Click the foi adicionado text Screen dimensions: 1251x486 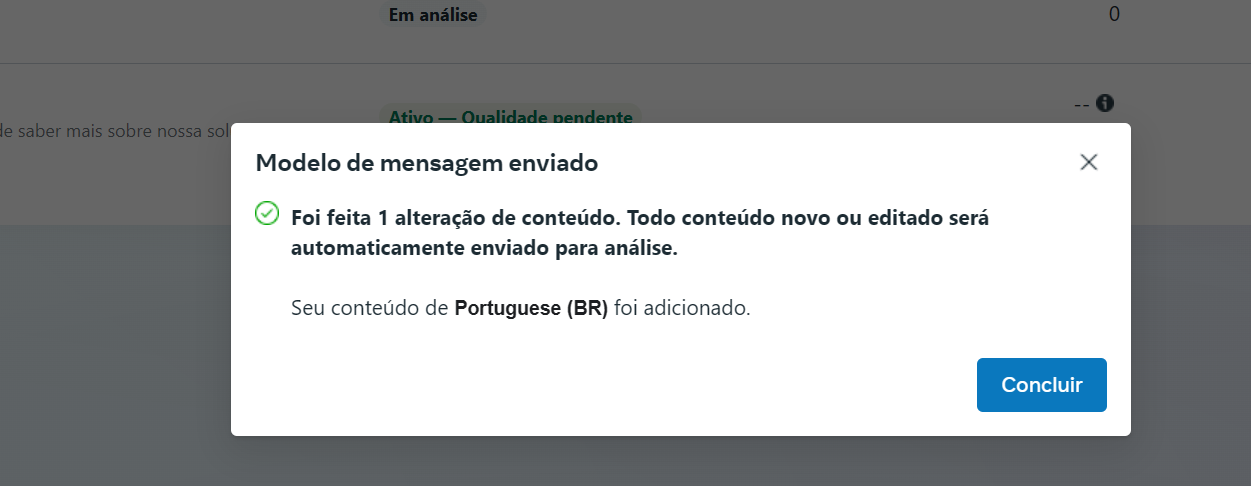(682, 308)
